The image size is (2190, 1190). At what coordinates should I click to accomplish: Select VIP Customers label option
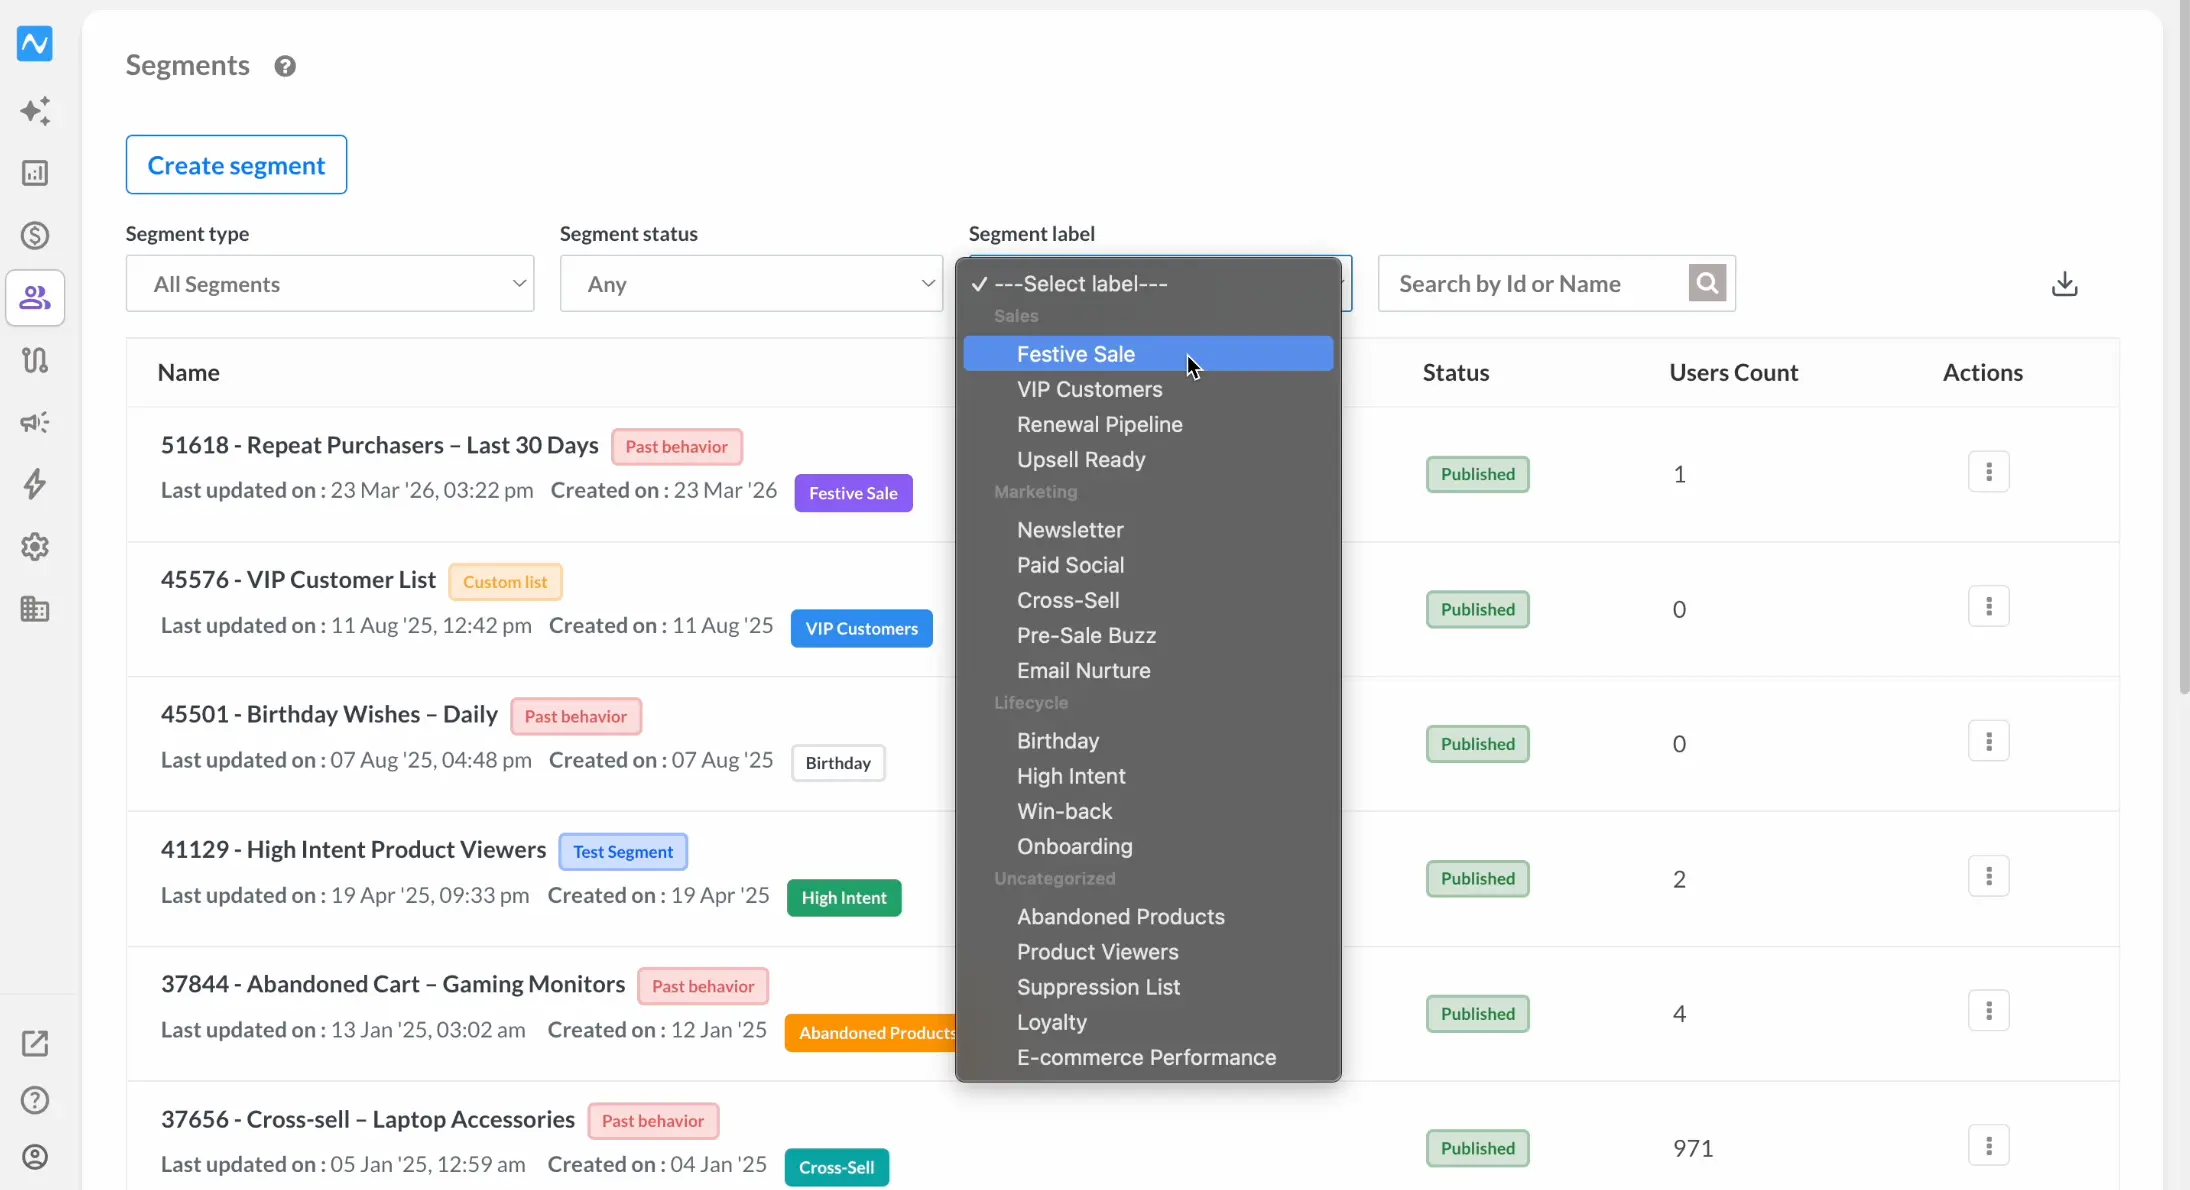[1148, 389]
